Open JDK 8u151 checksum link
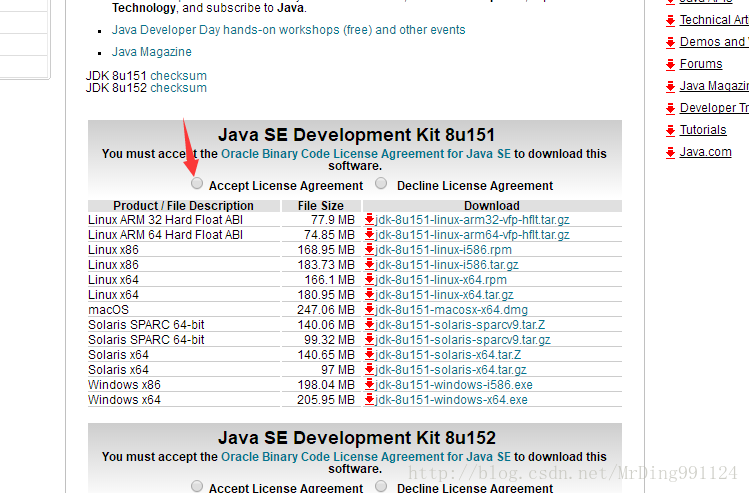The image size is (749, 493). click(x=179, y=75)
